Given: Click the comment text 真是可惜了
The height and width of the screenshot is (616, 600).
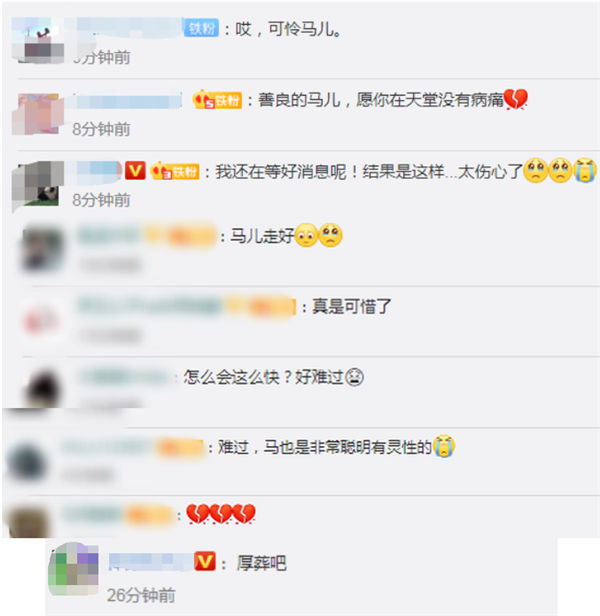Looking at the screenshot, I should 352,306.
